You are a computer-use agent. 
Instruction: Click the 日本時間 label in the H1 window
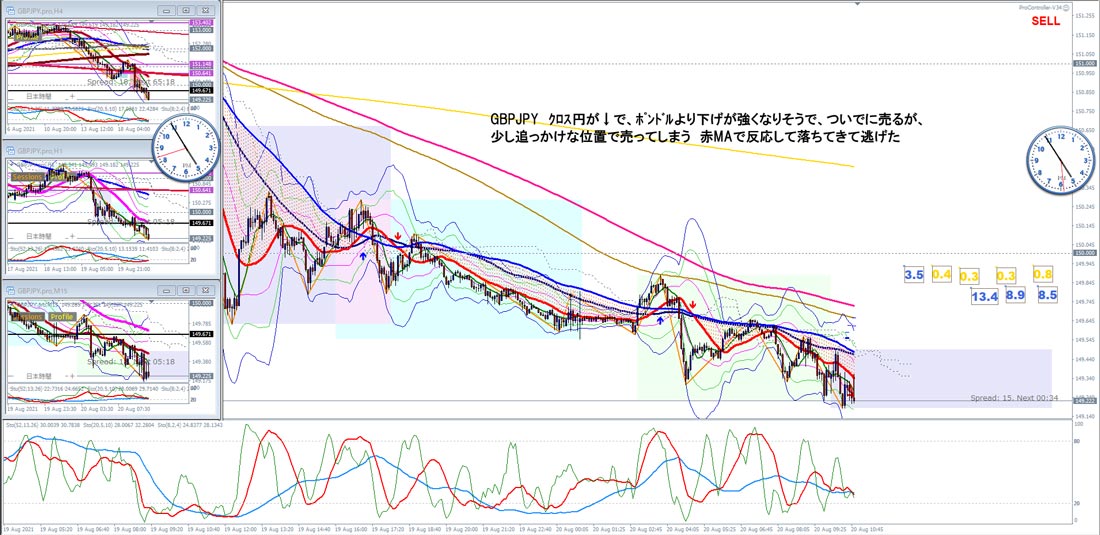pos(39,236)
